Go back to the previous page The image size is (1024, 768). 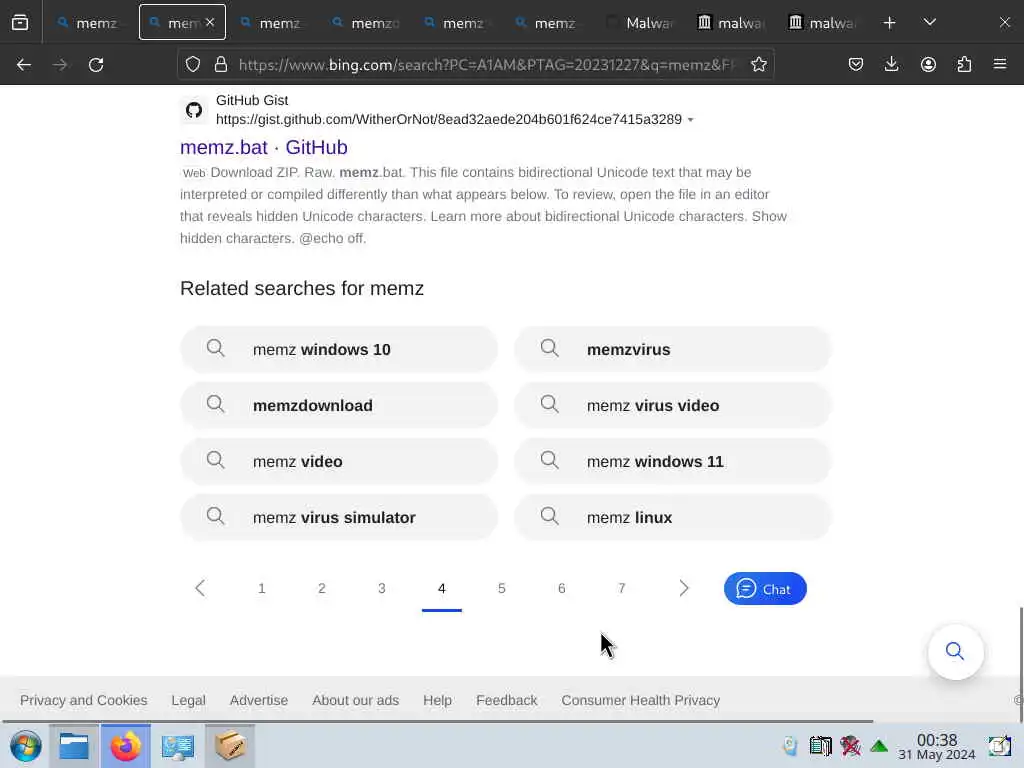tap(24, 65)
